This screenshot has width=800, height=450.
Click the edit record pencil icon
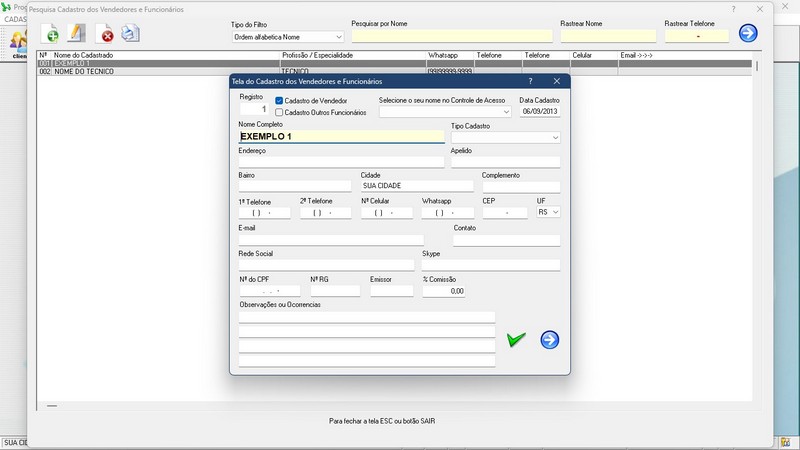76,33
